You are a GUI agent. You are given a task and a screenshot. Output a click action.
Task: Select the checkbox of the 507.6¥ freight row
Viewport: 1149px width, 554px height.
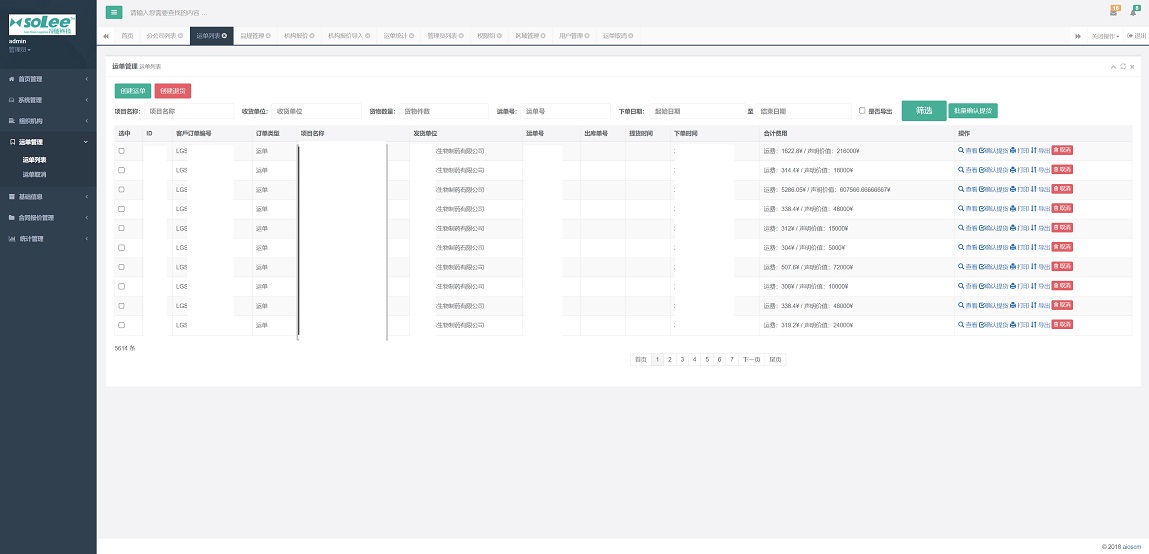point(122,267)
